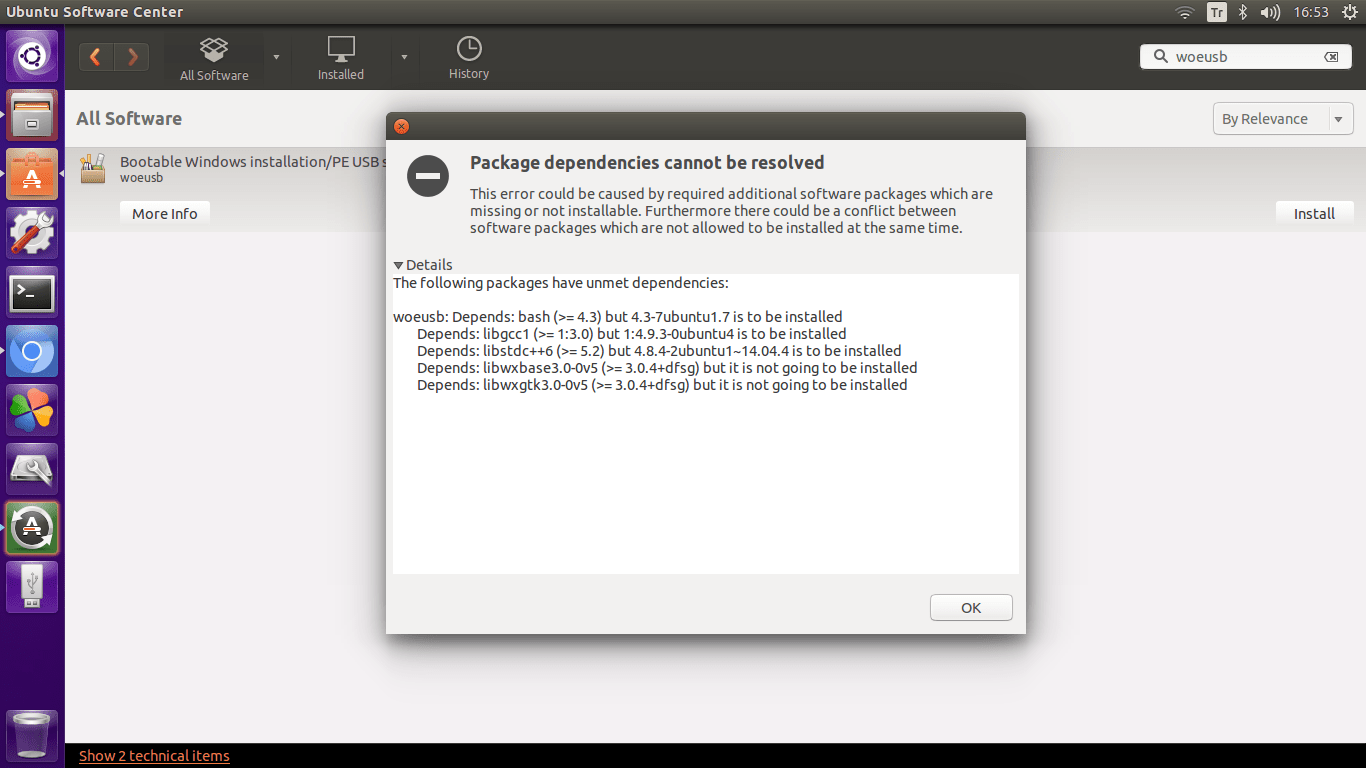Select the libgcc1 dependency line
This screenshot has width=1366, height=768.
coord(632,334)
